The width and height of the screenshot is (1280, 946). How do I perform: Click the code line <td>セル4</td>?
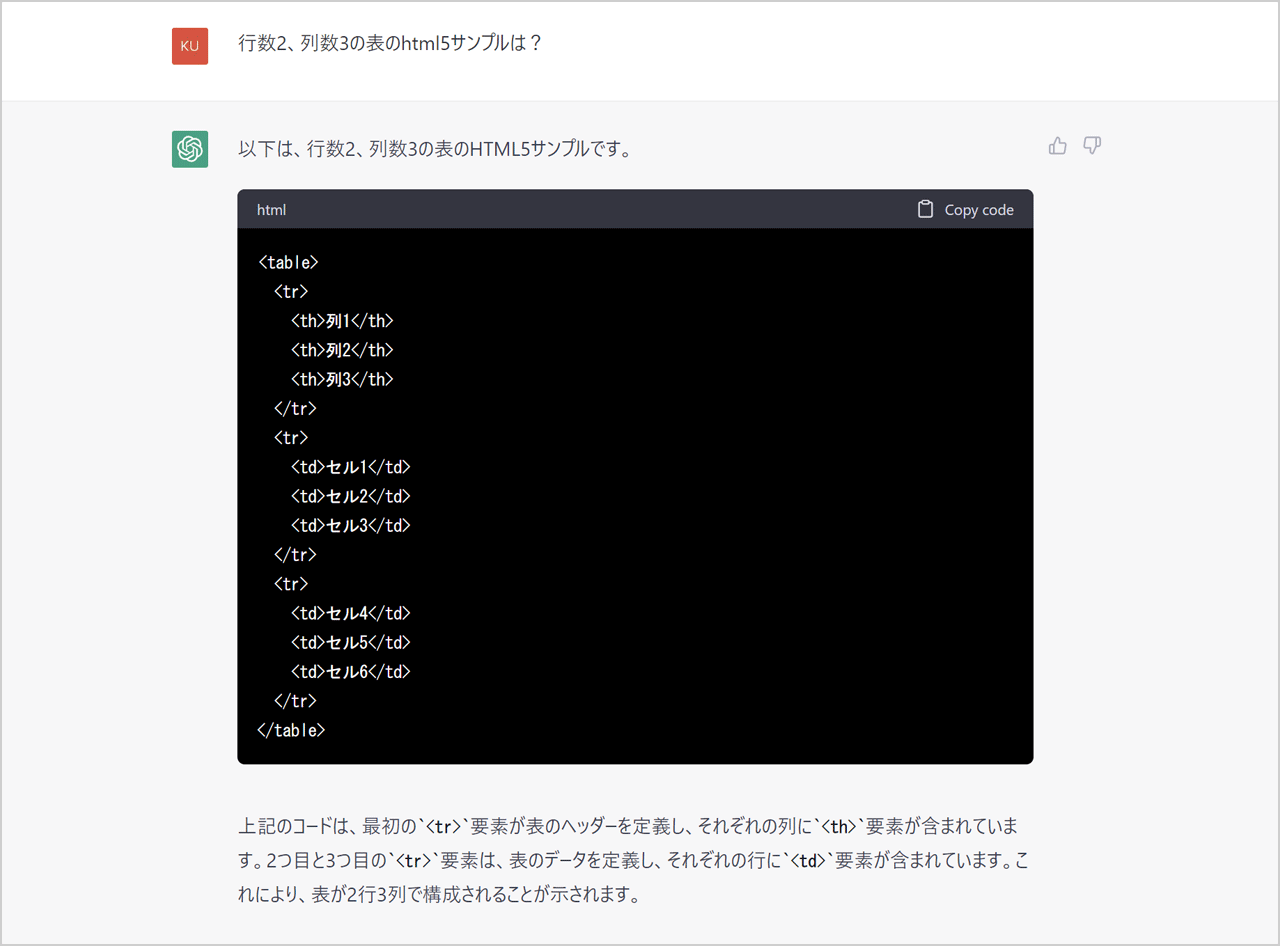(350, 613)
